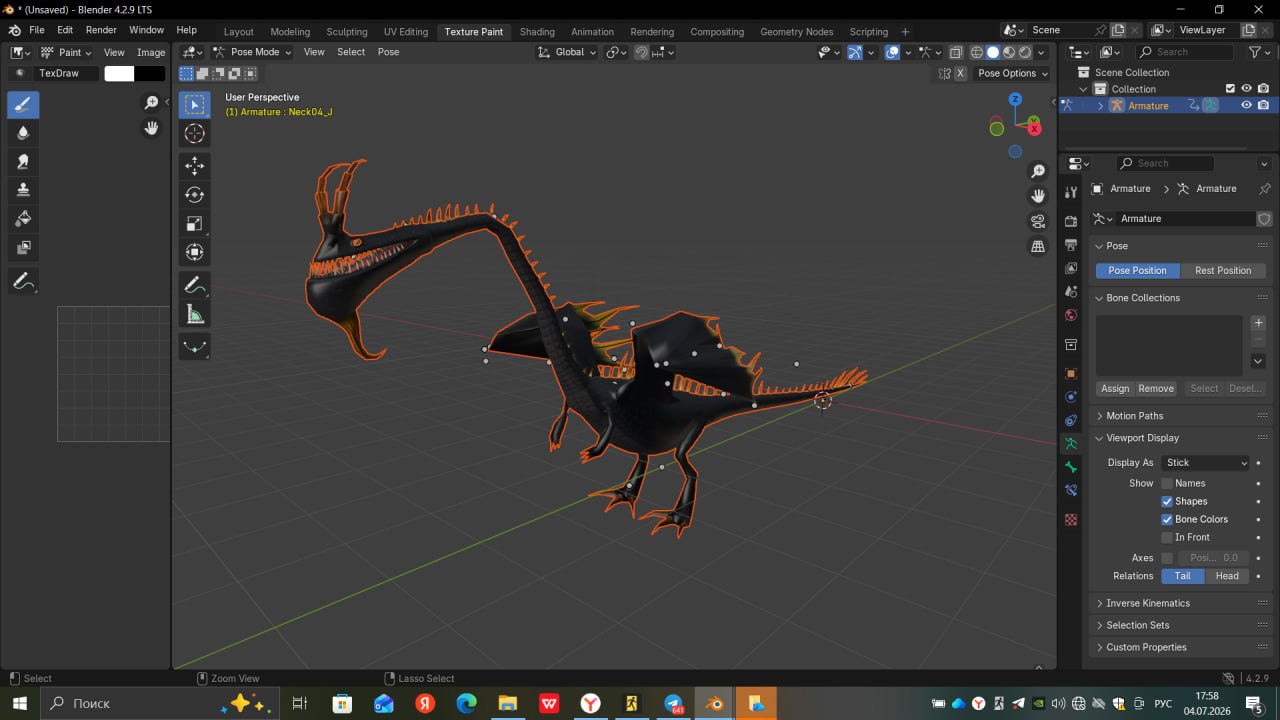Activate the 3D Cursor tool

195,134
